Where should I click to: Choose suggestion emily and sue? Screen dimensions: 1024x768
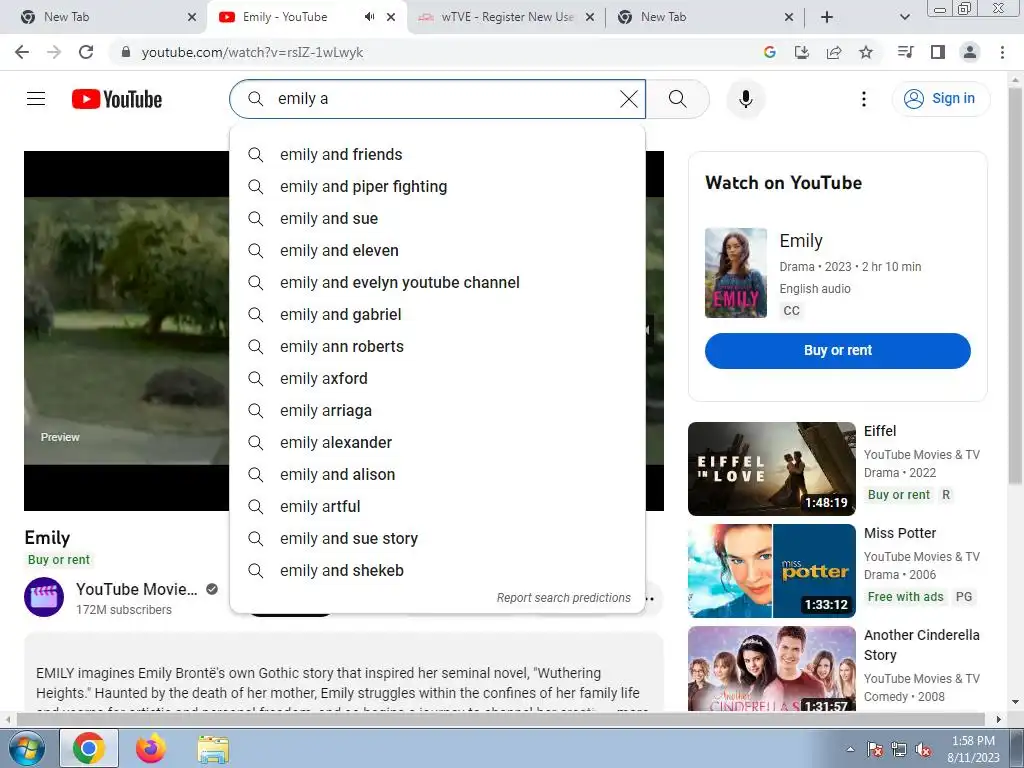[438, 218]
